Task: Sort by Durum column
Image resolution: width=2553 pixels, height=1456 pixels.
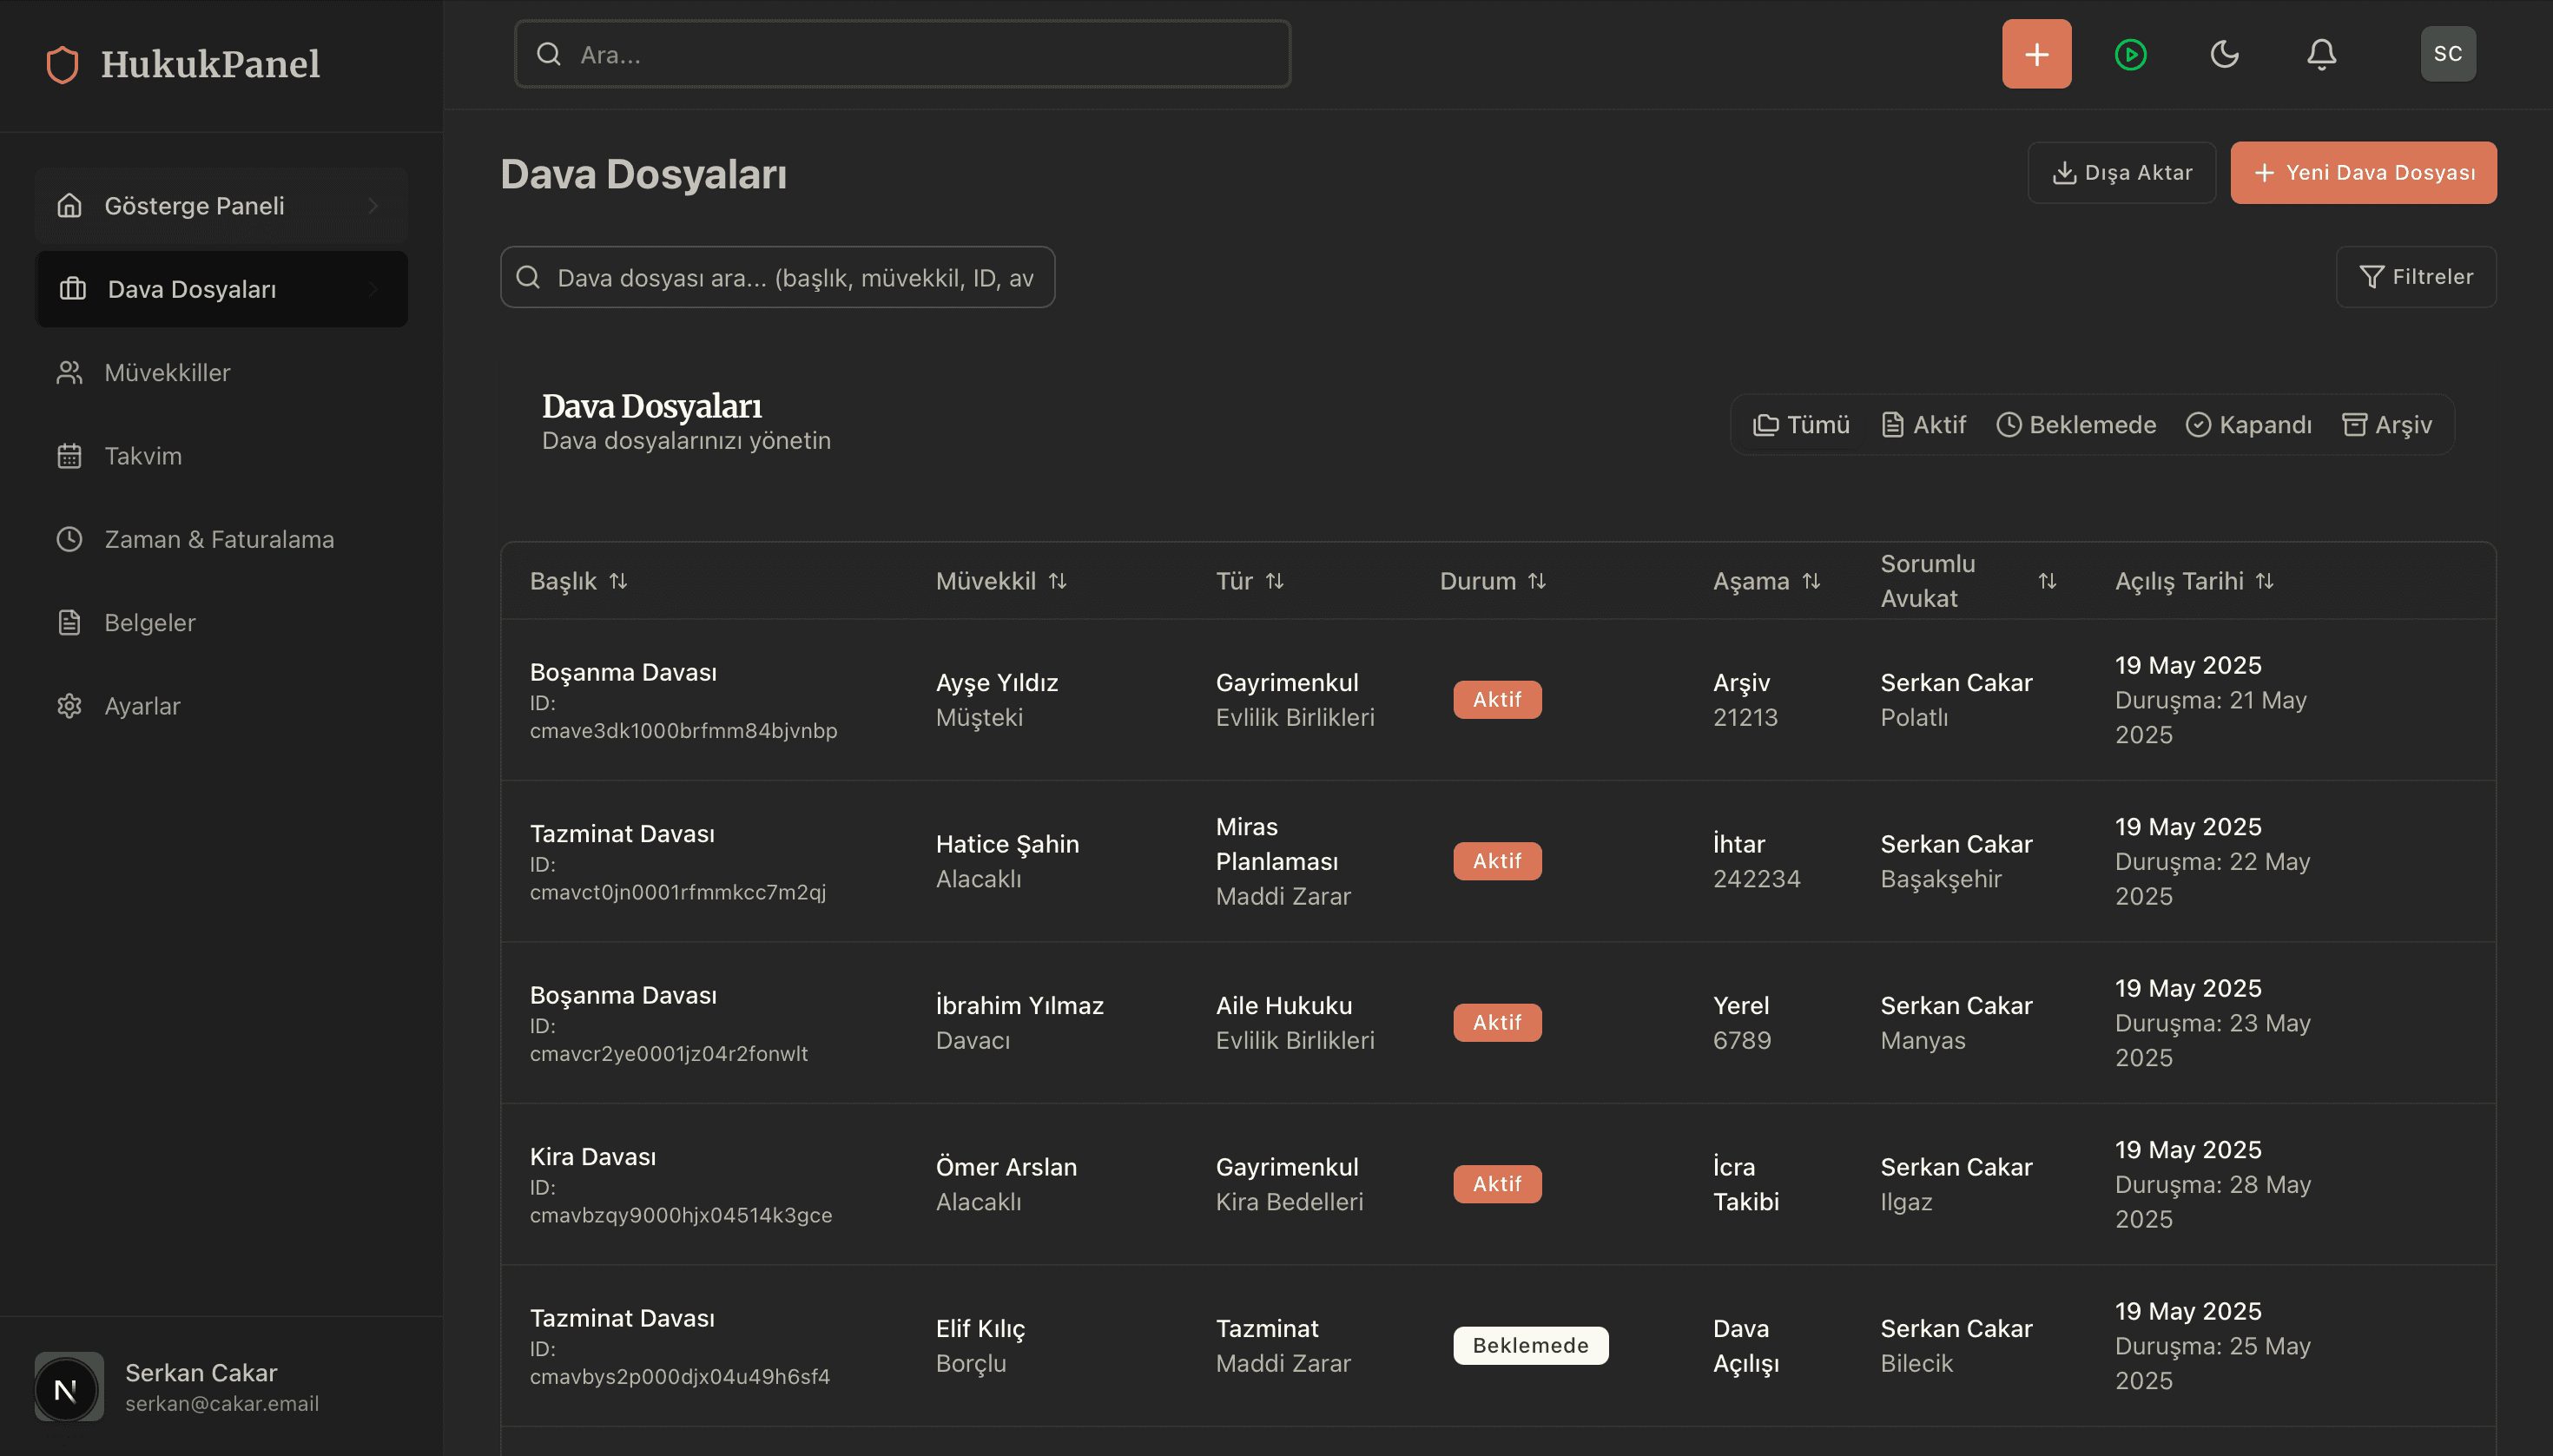Action: click(x=1493, y=581)
